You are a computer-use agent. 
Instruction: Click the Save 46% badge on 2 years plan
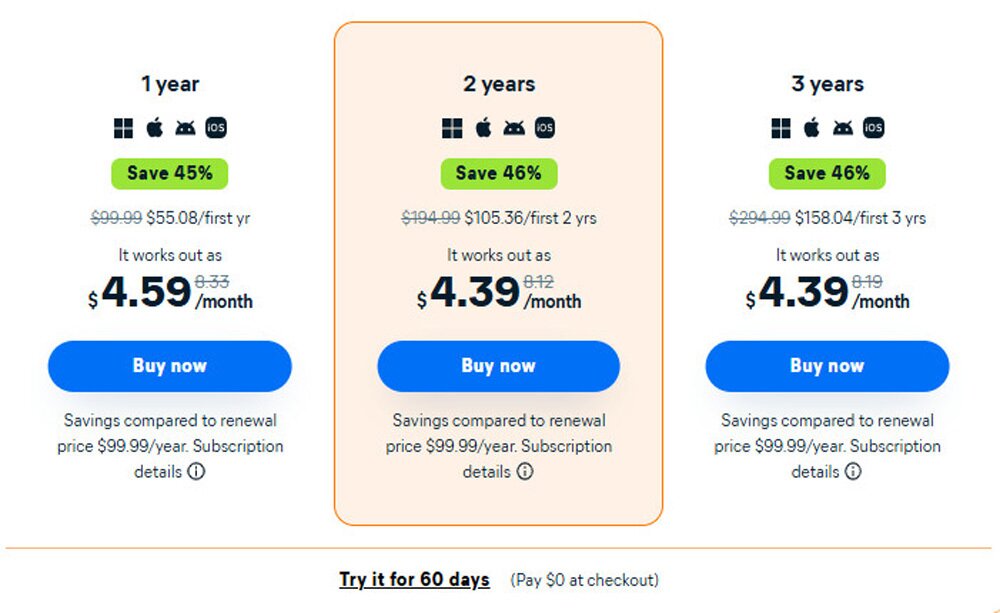(499, 174)
